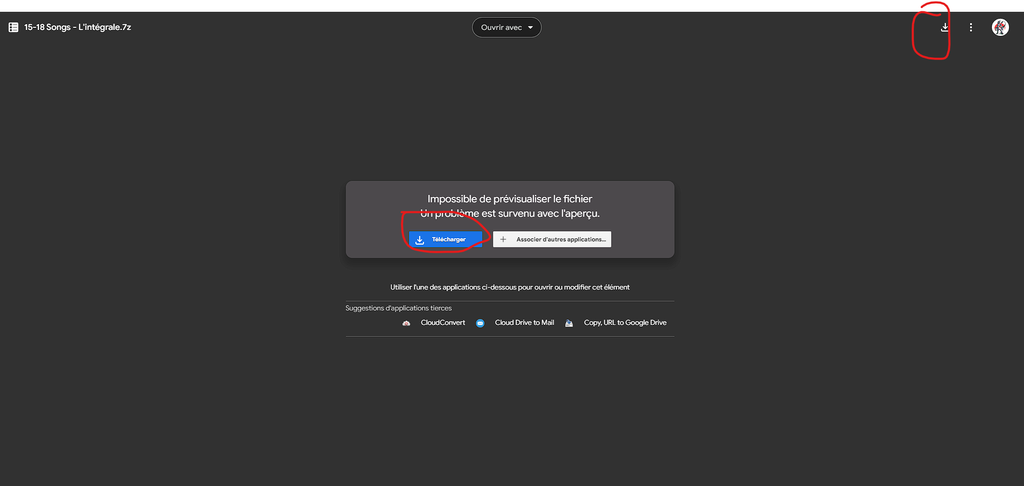1024x486 pixels.
Task: Click filename "15-18 Songs - L'intégrale.7z"
Action: [78, 27]
